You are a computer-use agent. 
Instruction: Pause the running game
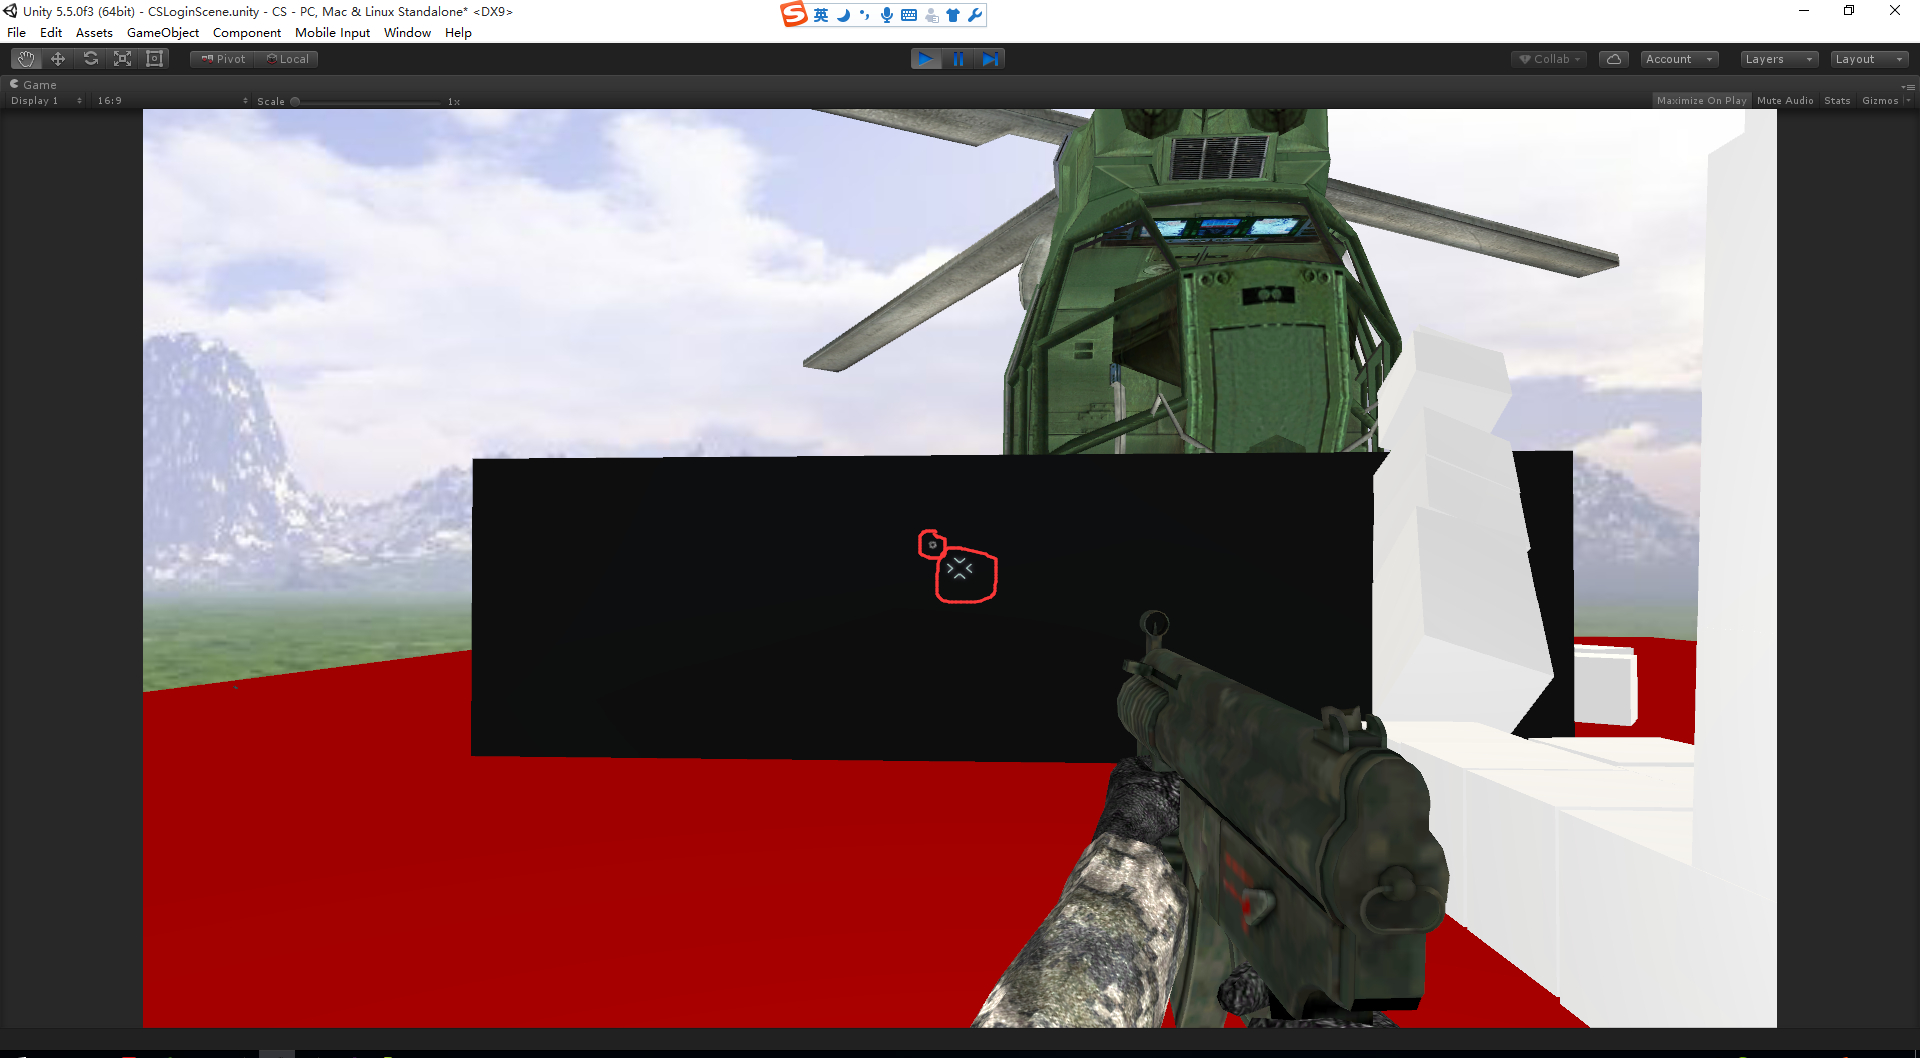click(x=958, y=59)
